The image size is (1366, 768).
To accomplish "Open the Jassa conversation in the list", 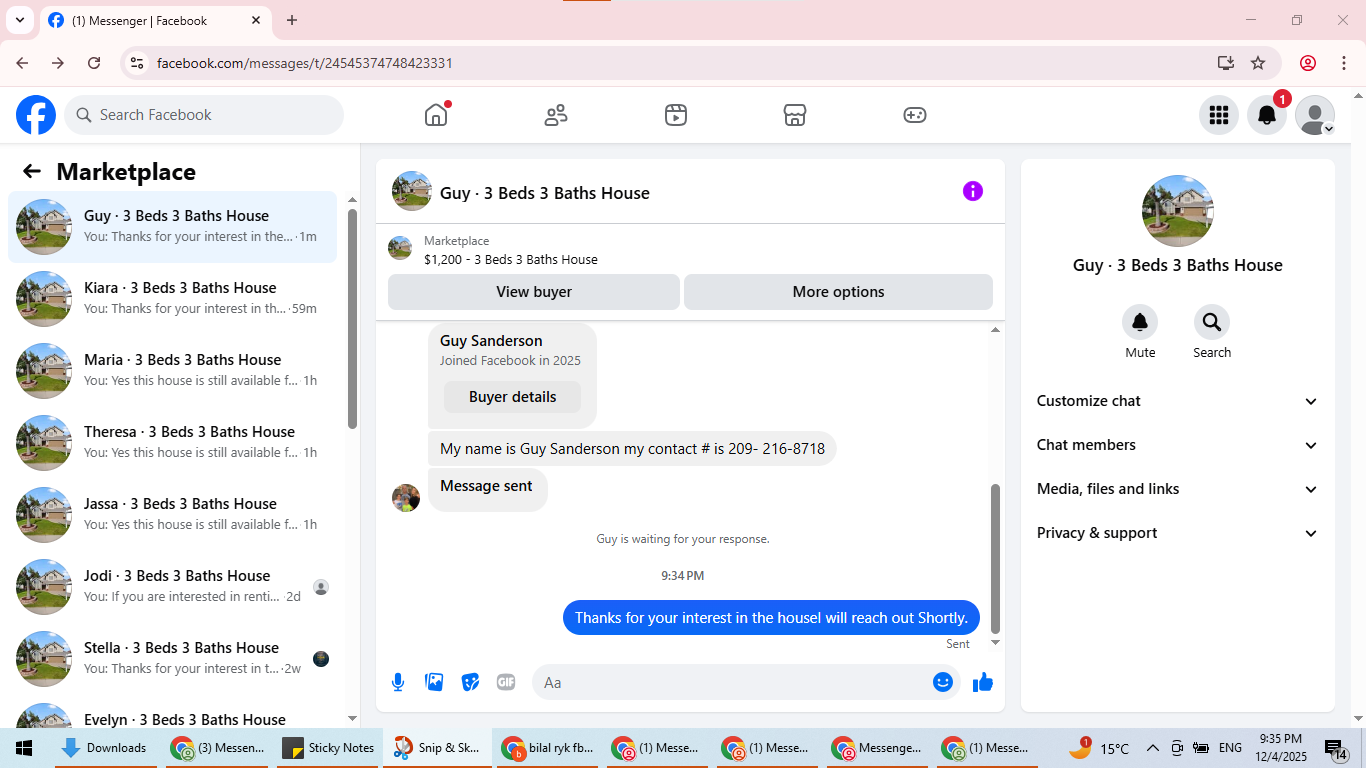I will tap(173, 515).
